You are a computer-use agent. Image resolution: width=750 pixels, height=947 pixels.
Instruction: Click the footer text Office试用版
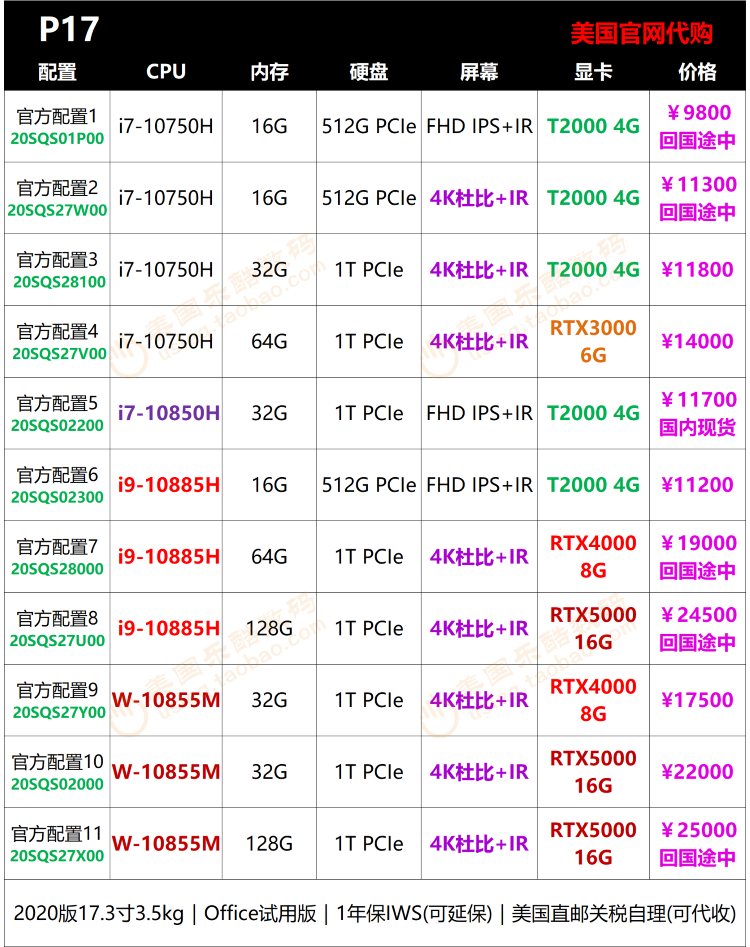coord(260,913)
